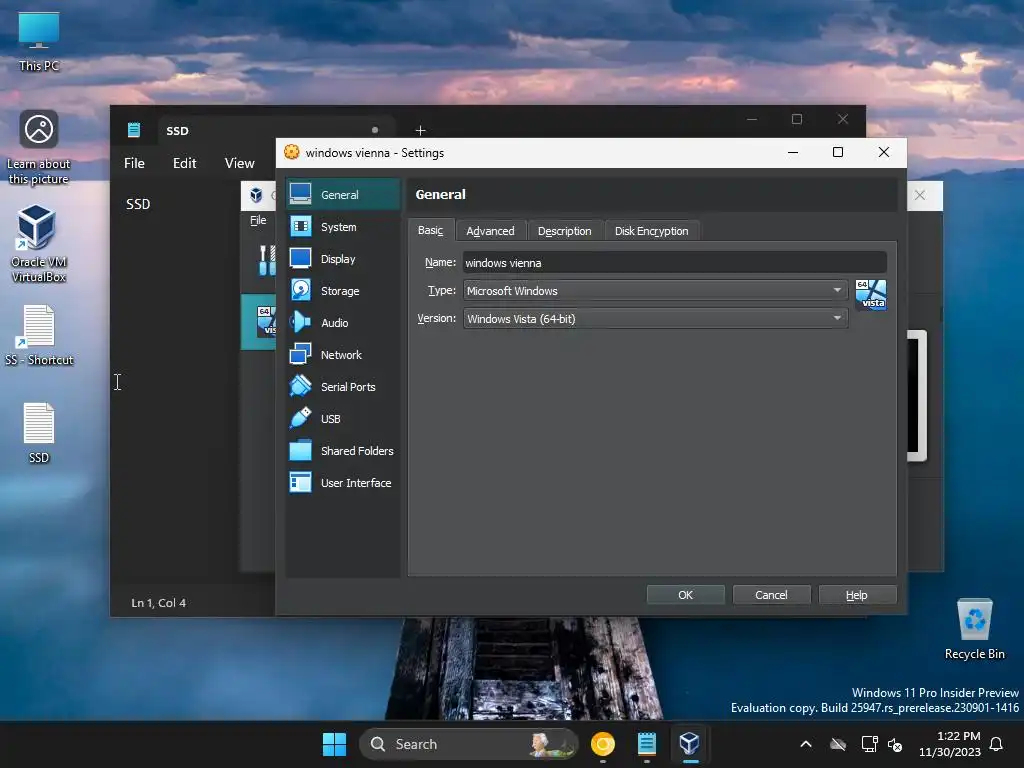The image size is (1024, 768).
Task: Click the taskbar Search box
Action: pyautogui.click(x=468, y=744)
